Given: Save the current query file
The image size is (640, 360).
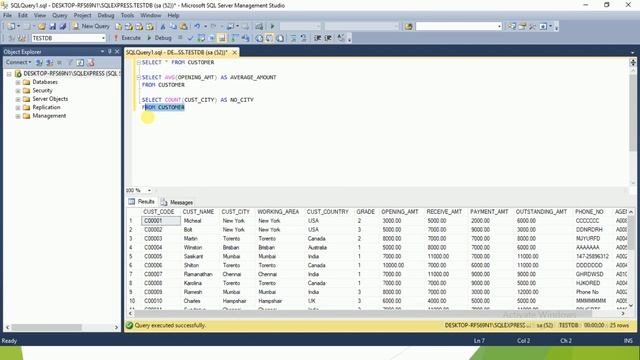Looking at the screenshot, I should [x=52, y=26].
